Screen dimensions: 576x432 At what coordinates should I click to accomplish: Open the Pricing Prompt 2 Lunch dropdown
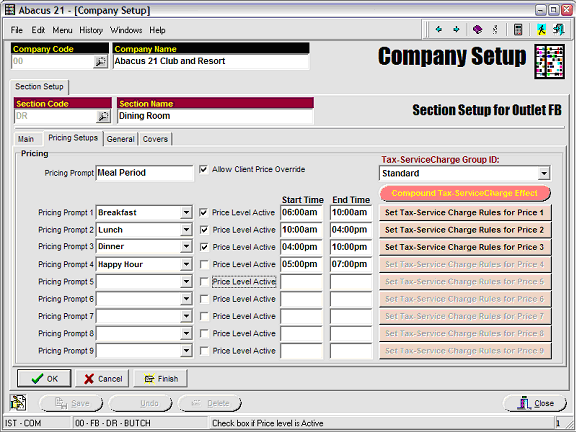[186, 230]
